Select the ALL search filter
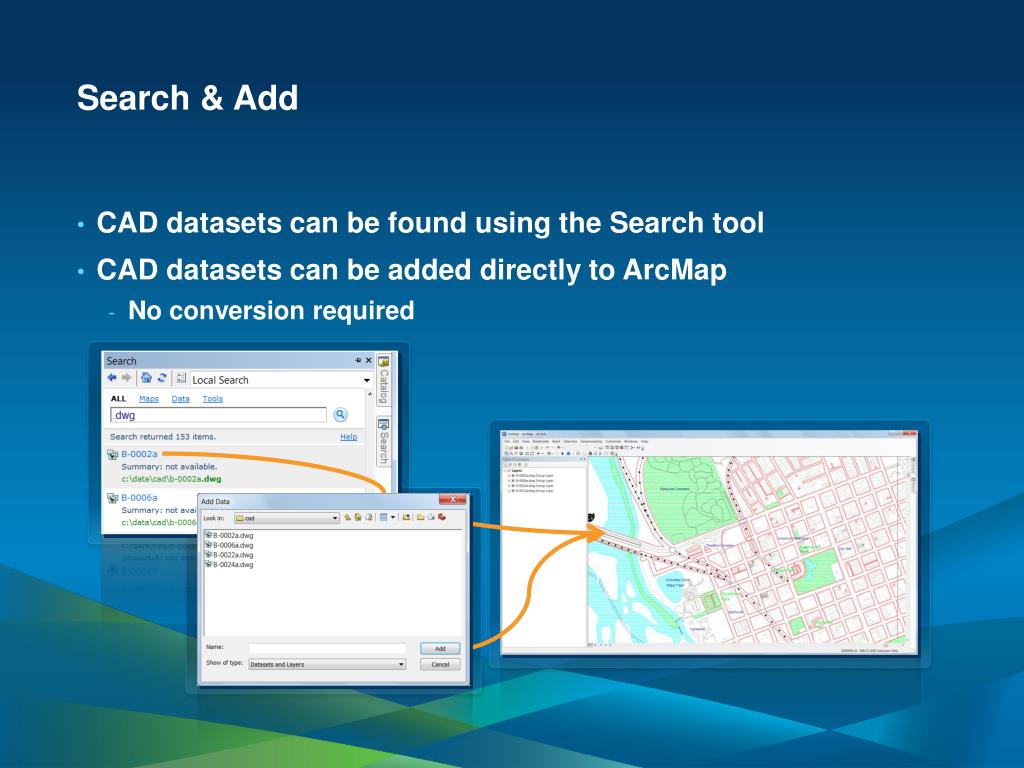Viewport: 1024px width, 768px height. point(118,398)
